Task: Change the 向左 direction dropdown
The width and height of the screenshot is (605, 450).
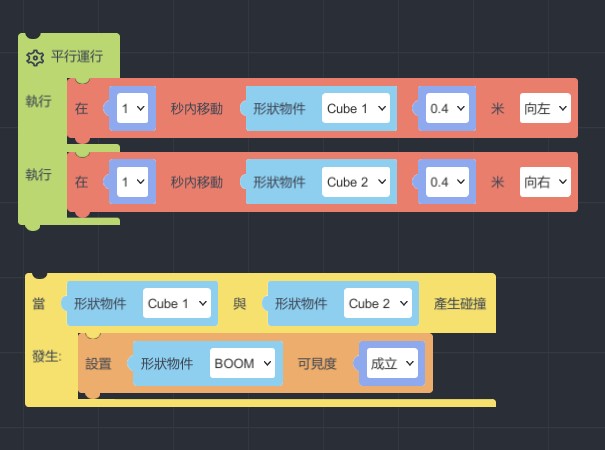Action: pos(545,108)
